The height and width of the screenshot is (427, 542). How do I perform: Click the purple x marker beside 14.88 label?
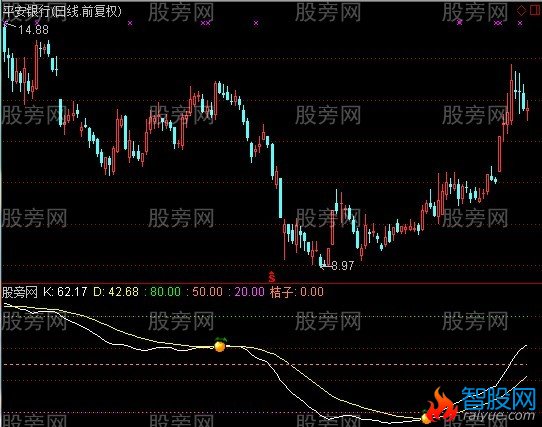click(6, 23)
